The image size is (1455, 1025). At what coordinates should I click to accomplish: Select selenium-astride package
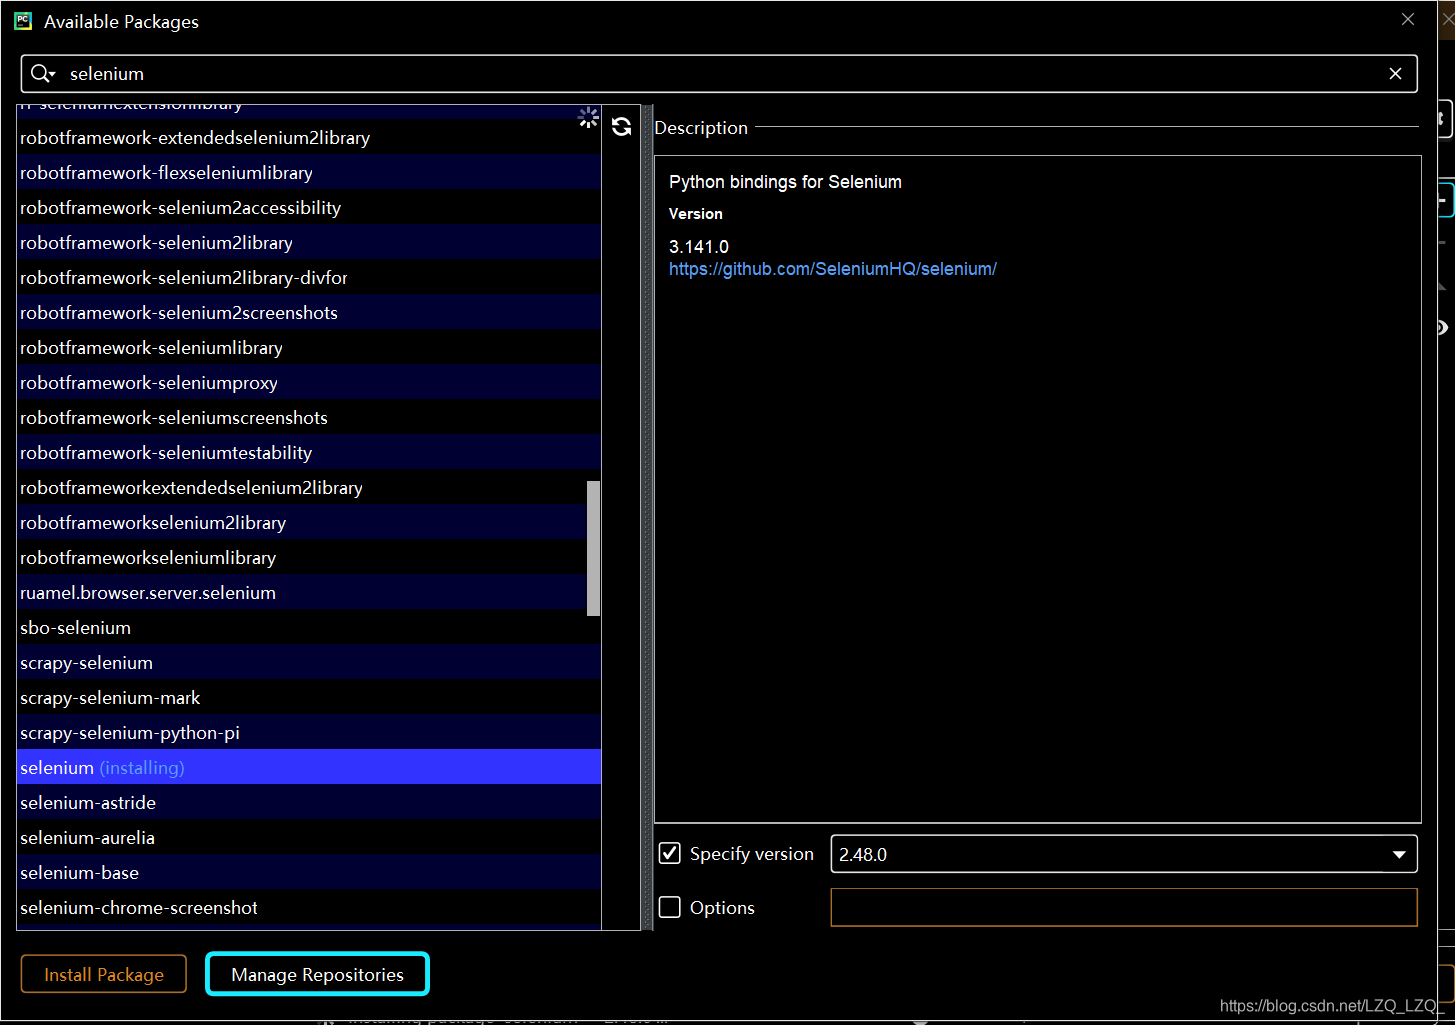pos(309,802)
